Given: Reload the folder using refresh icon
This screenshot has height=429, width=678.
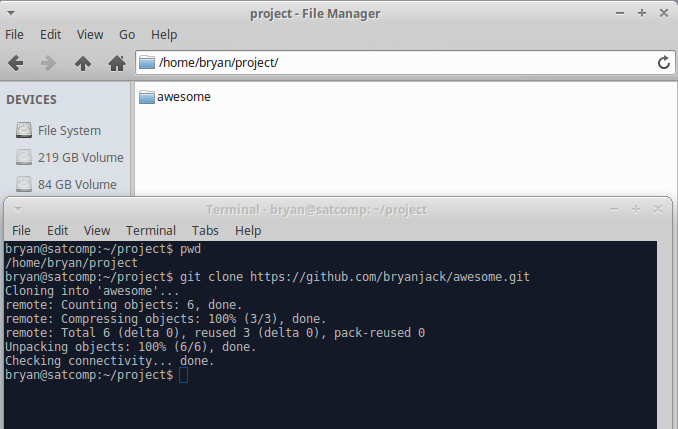Looking at the screenshot, I should (664, 63).
